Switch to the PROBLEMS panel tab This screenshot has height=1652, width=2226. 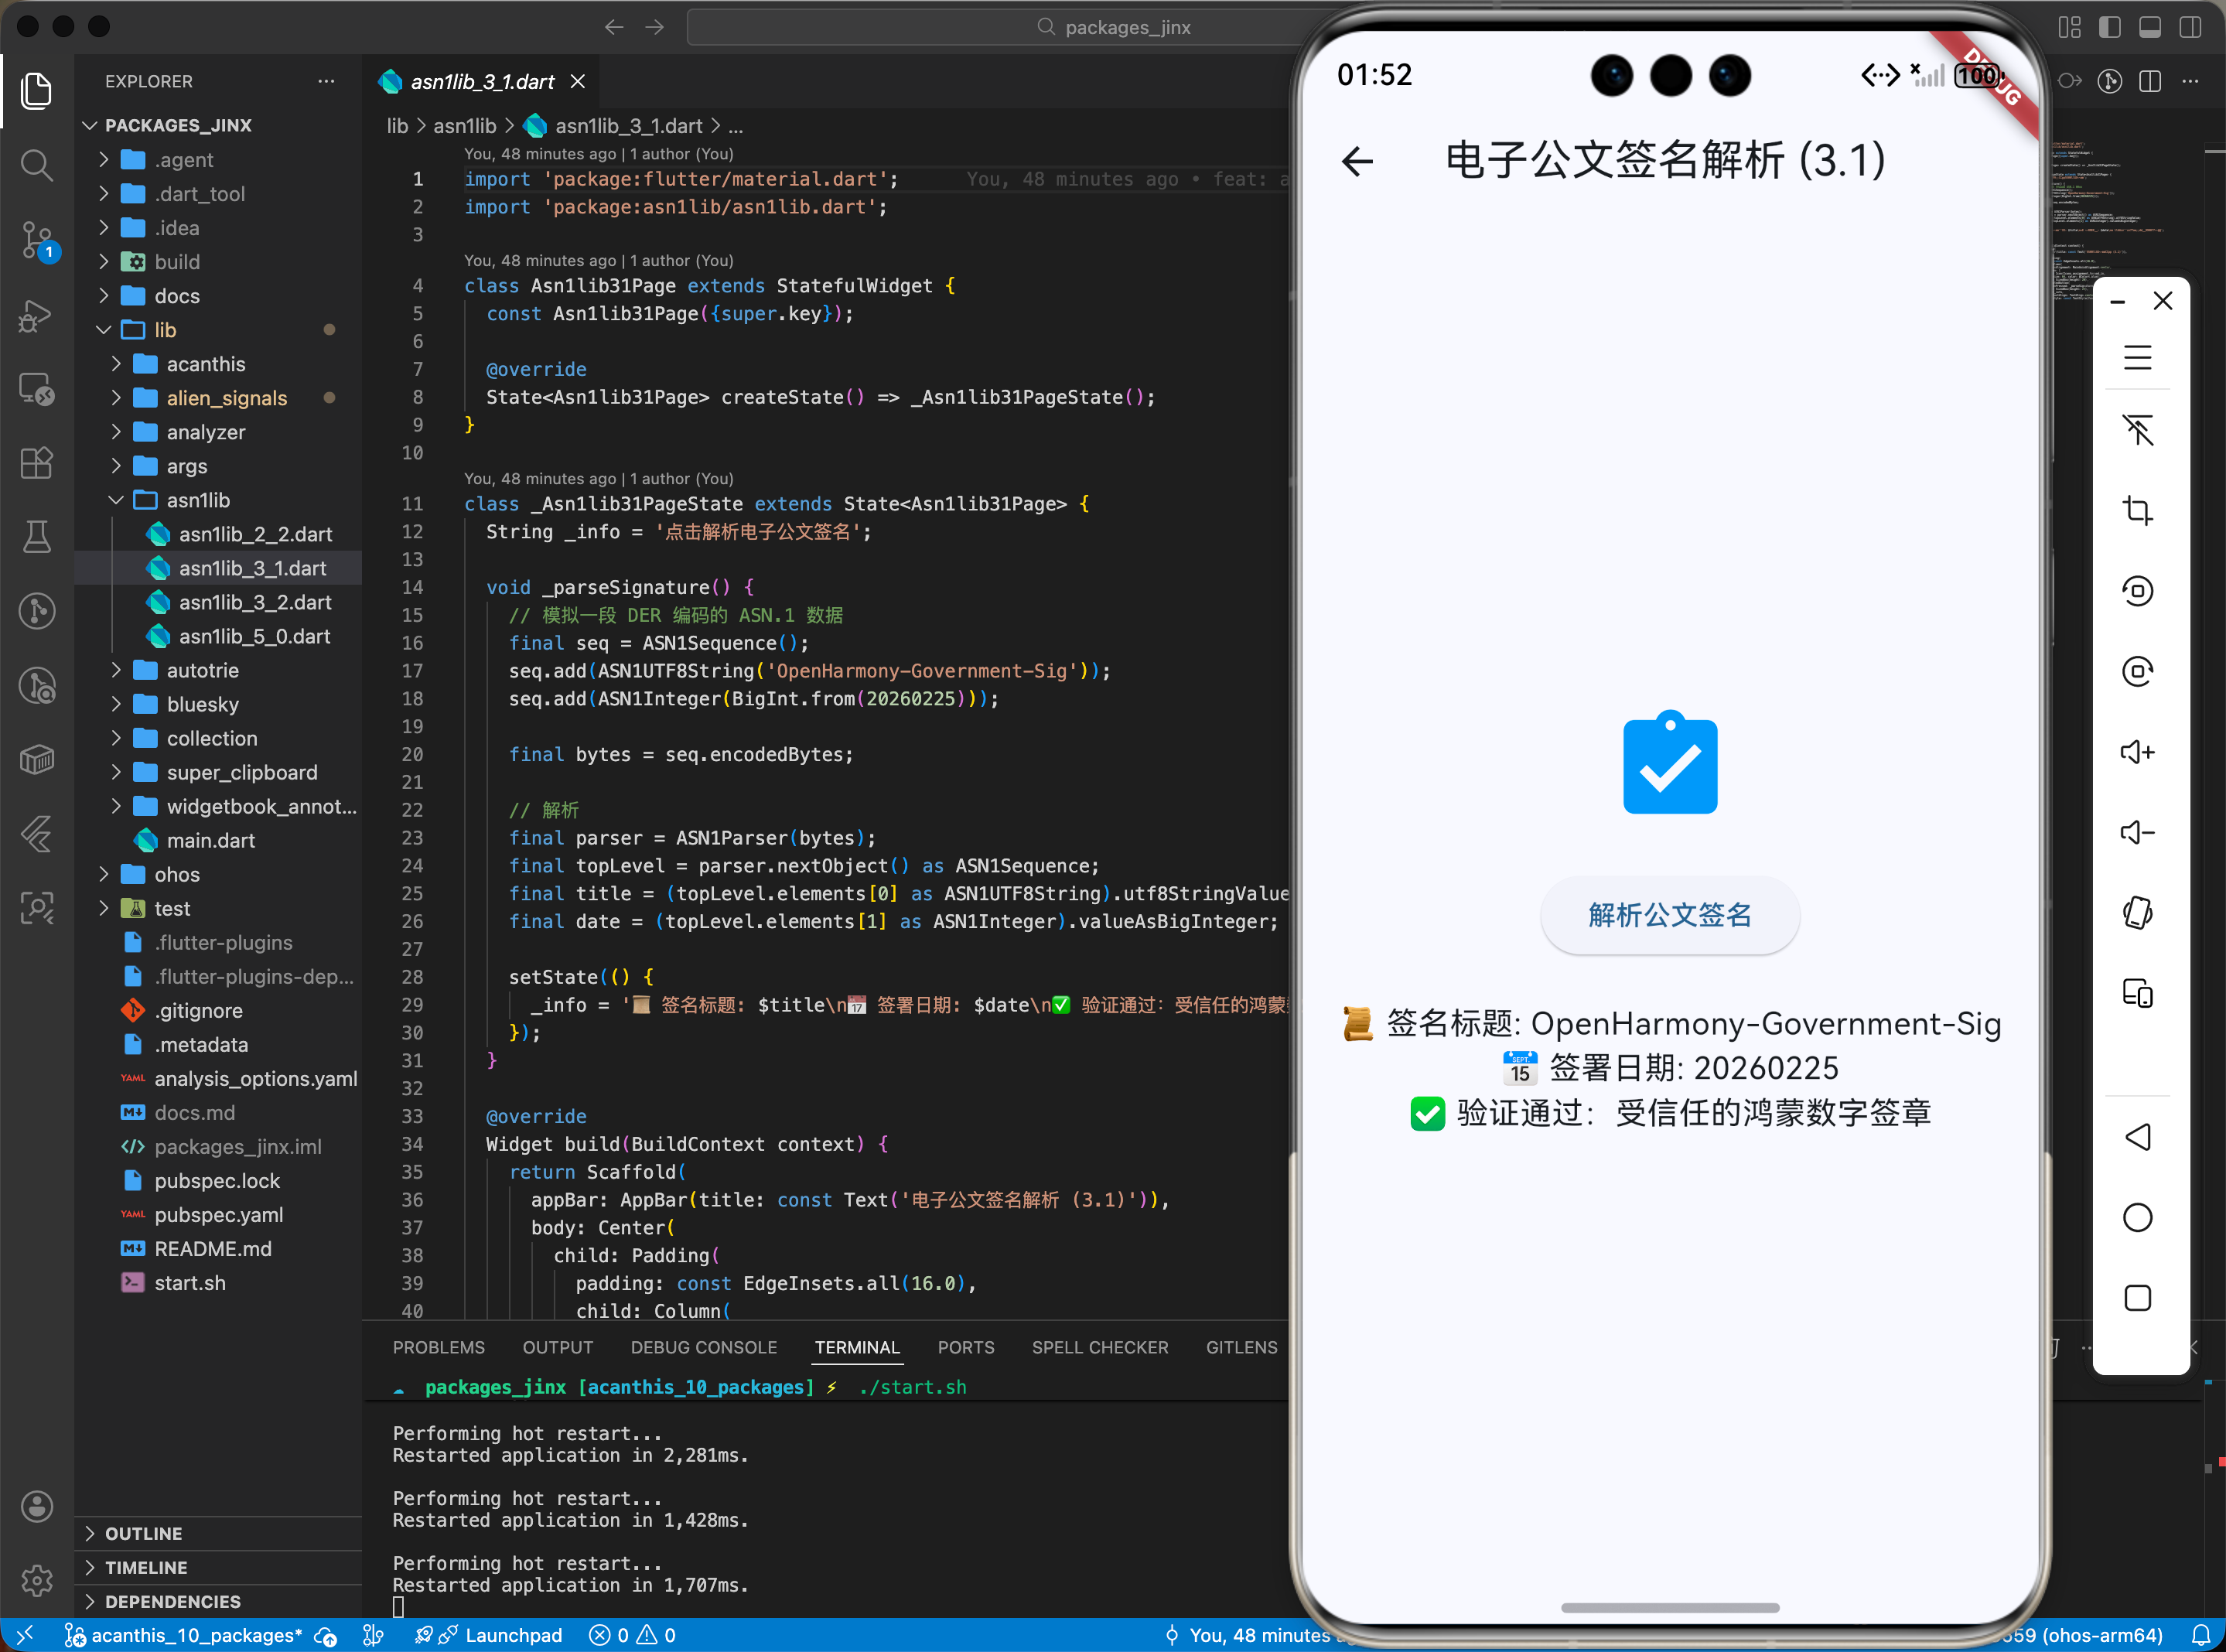(x=438, y=1347)
